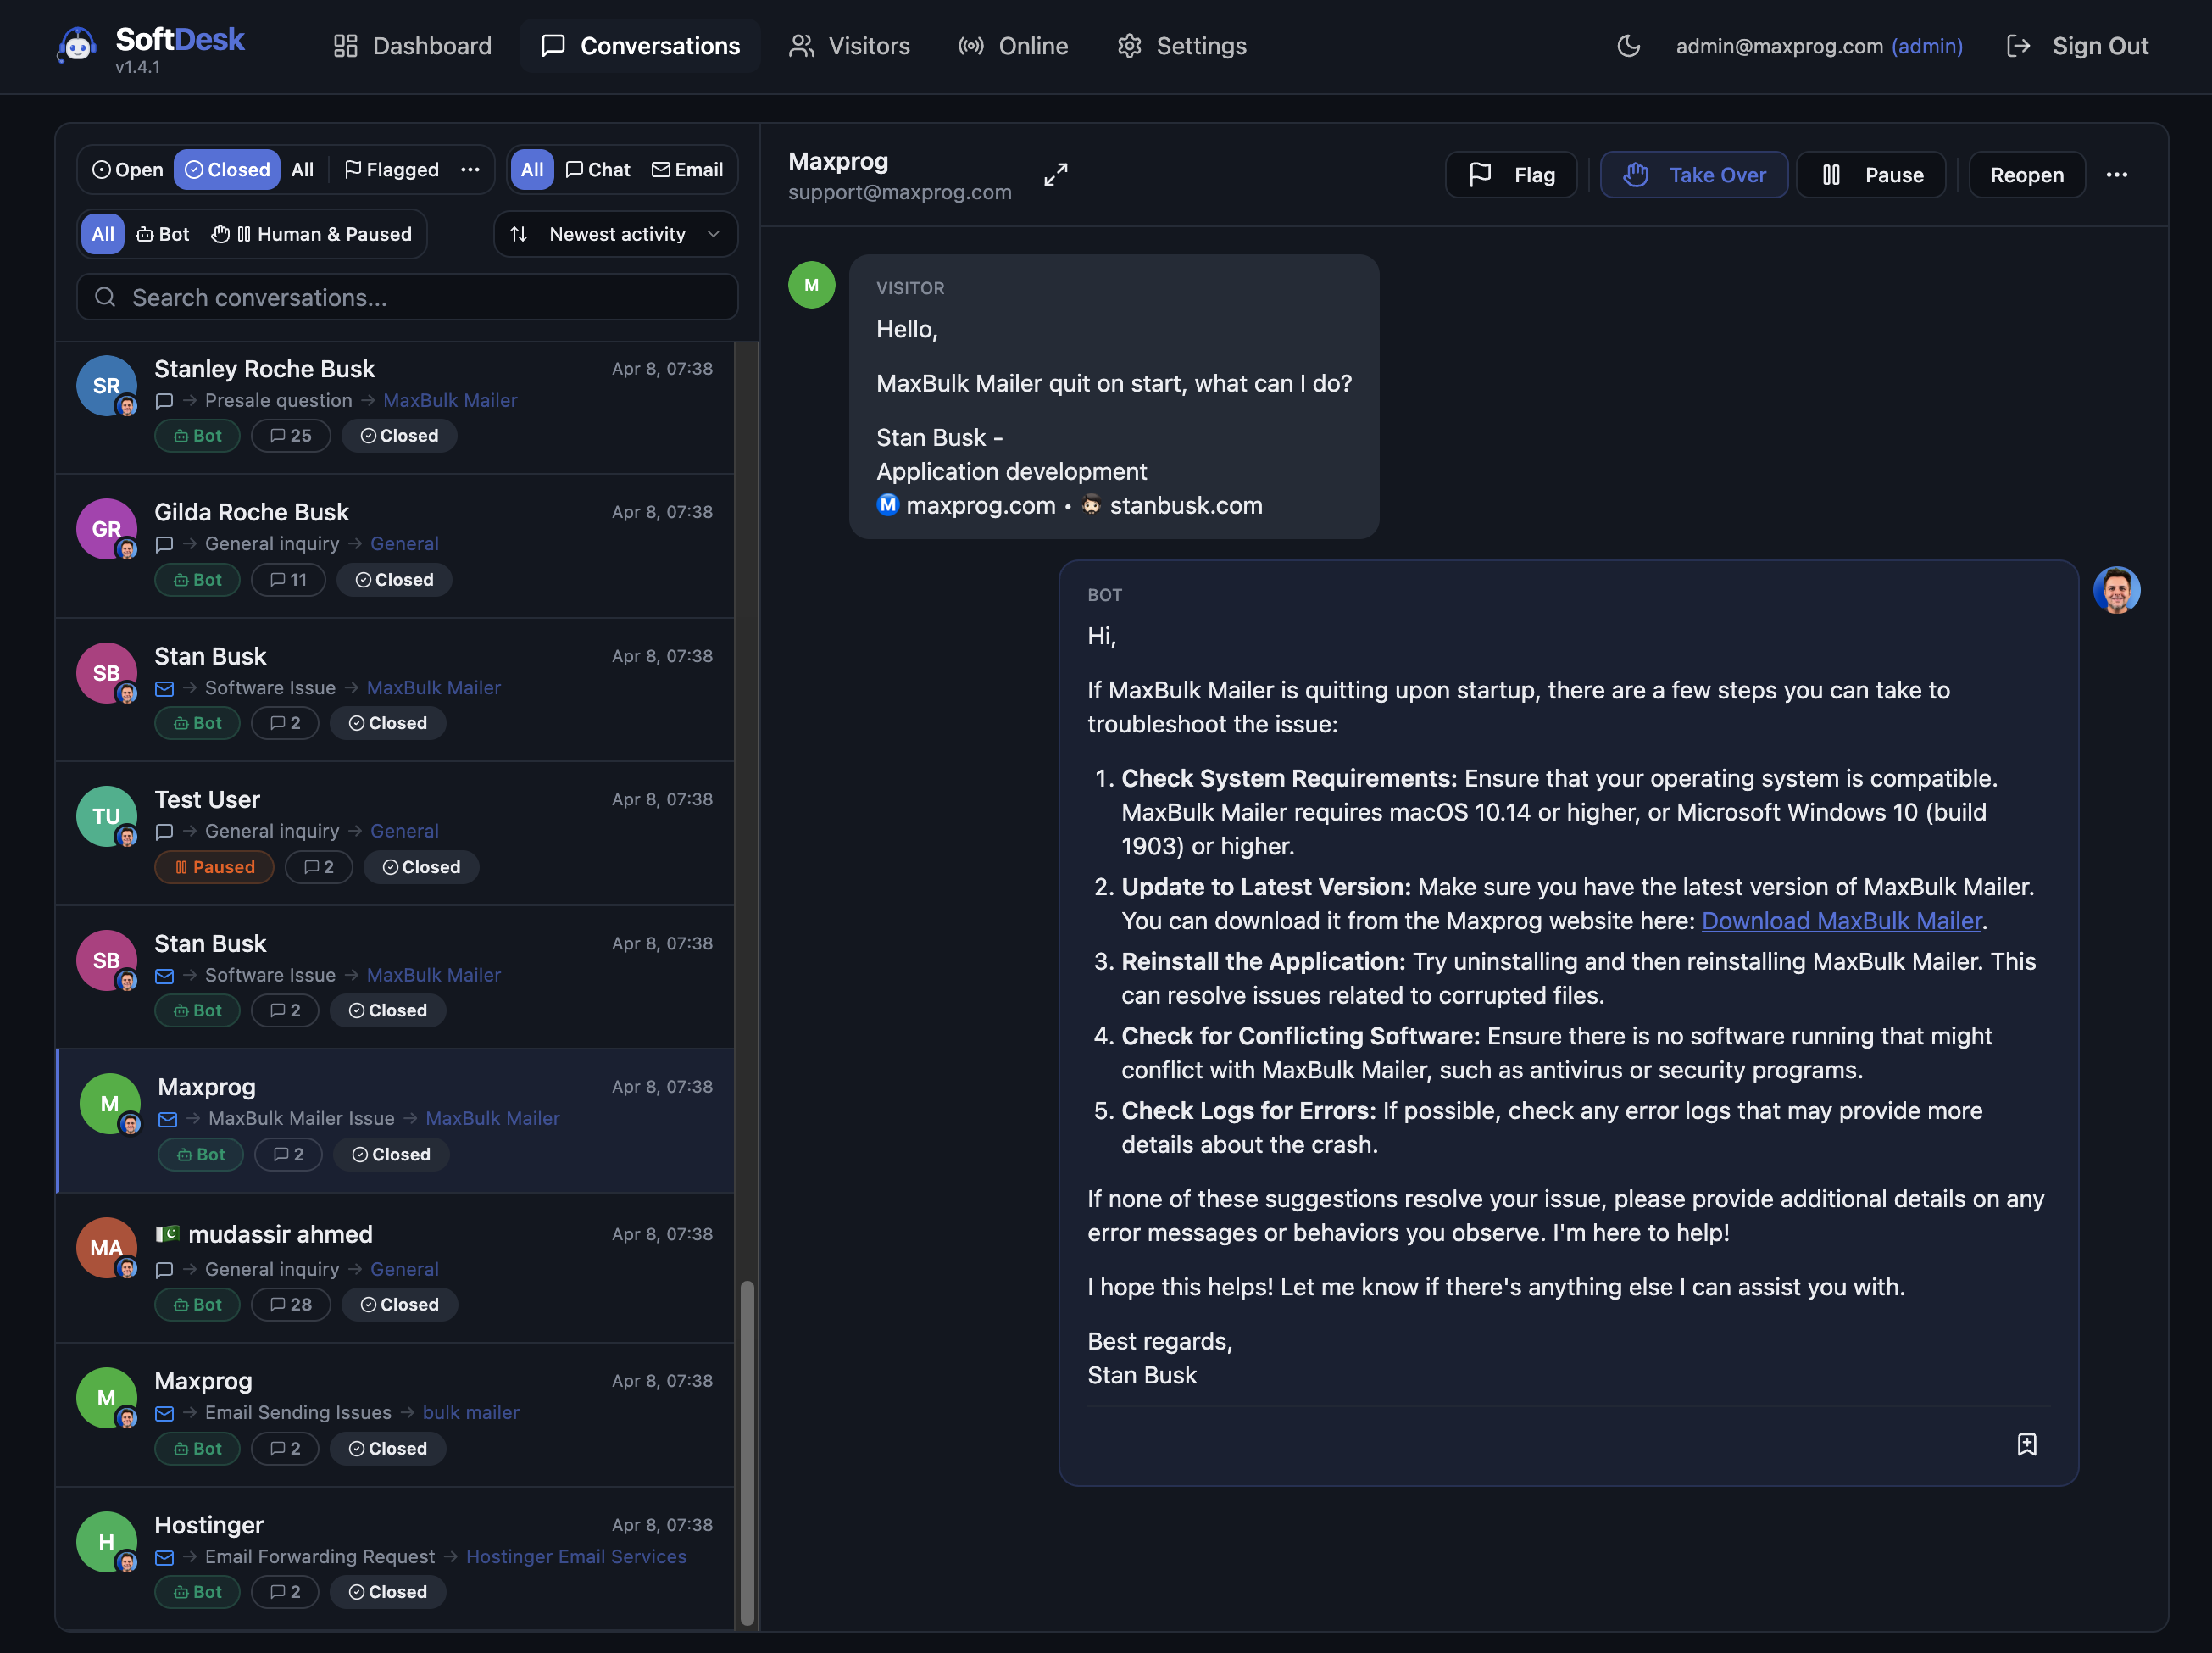Viewport: 2212px width, 1653px height.
Task: Open the Visitors section
Action: pyautogui.click(x=849, y=46)
